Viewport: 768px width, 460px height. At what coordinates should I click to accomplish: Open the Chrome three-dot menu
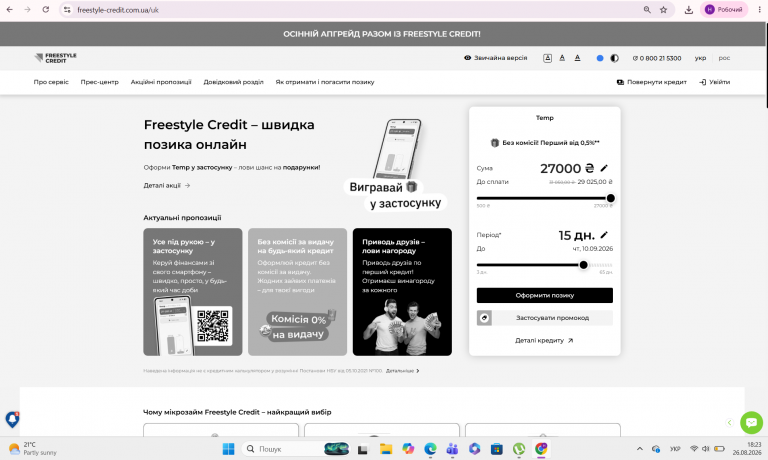pyautogui.click(x=759, y=10)
